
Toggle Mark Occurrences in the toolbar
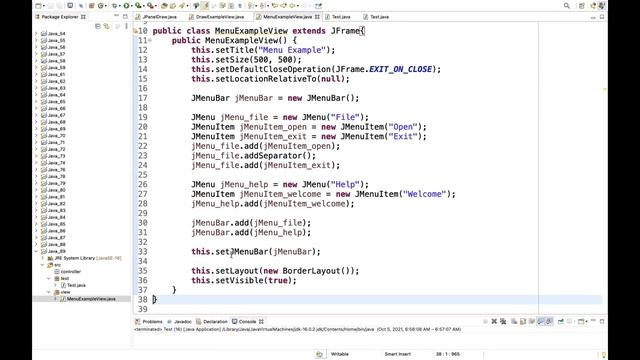tap(204, 6)
